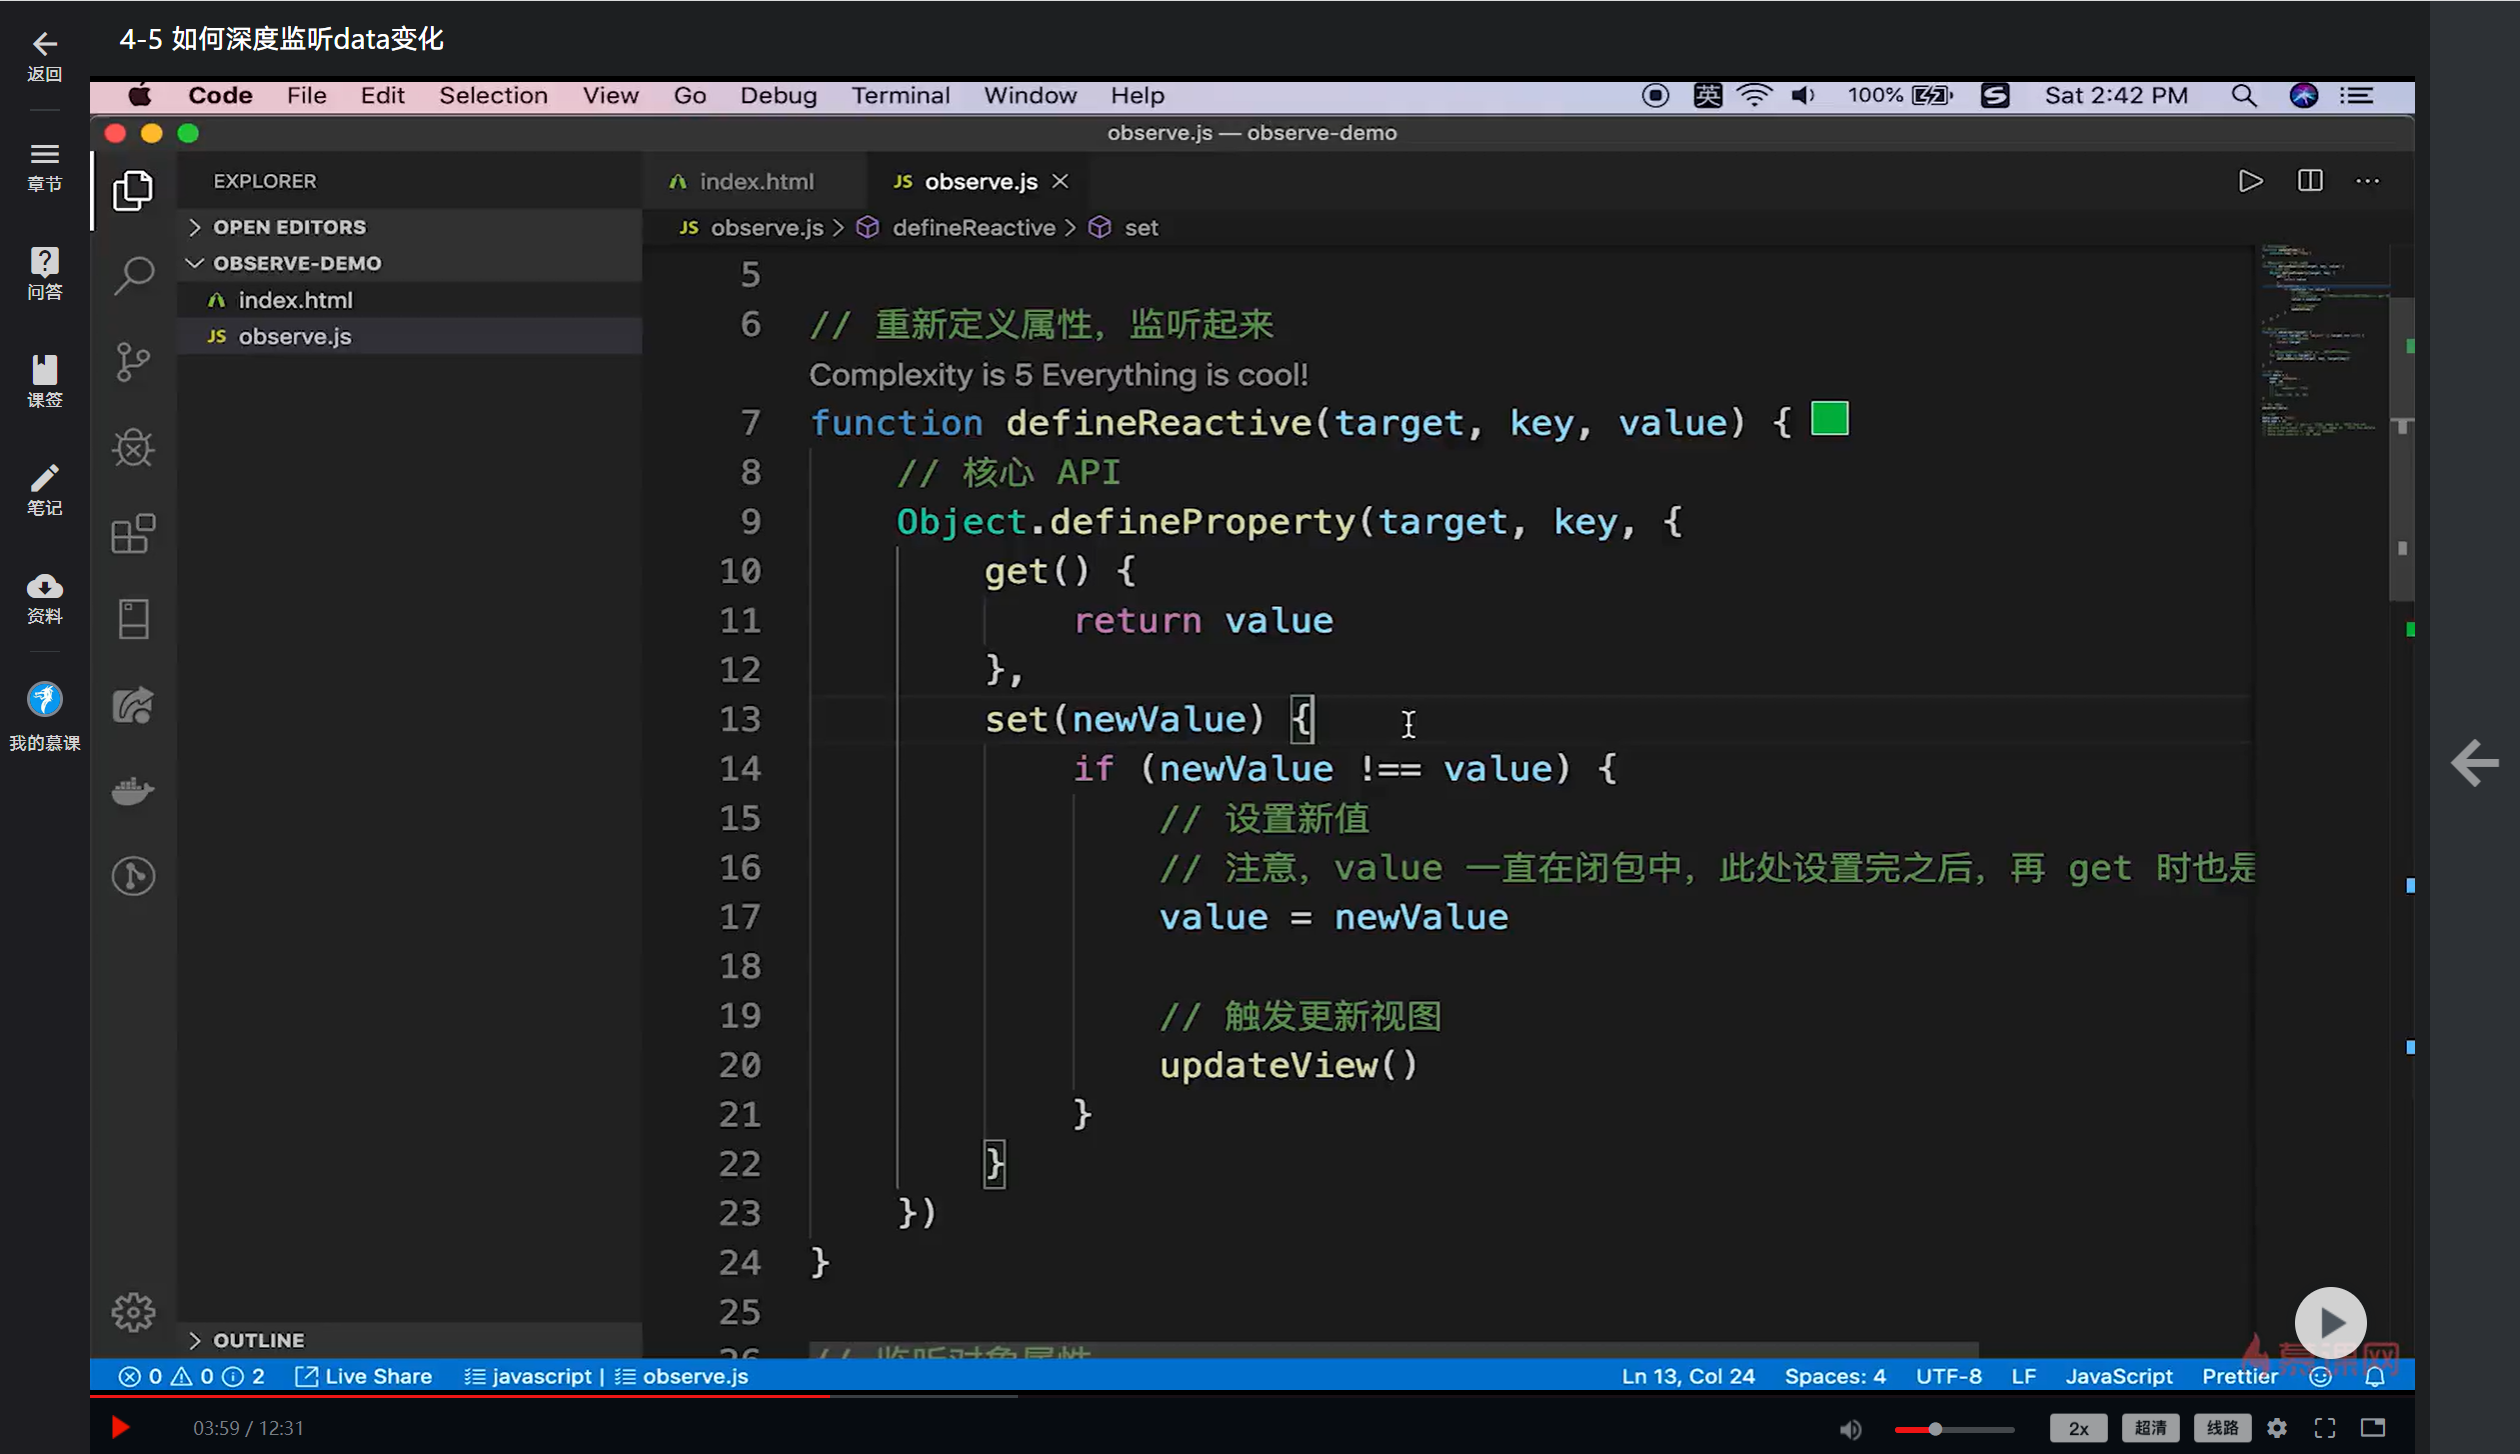The image size is (2520, 1454).
Task: Click the run code triangle icon
Action: [x=2250, y=181]
